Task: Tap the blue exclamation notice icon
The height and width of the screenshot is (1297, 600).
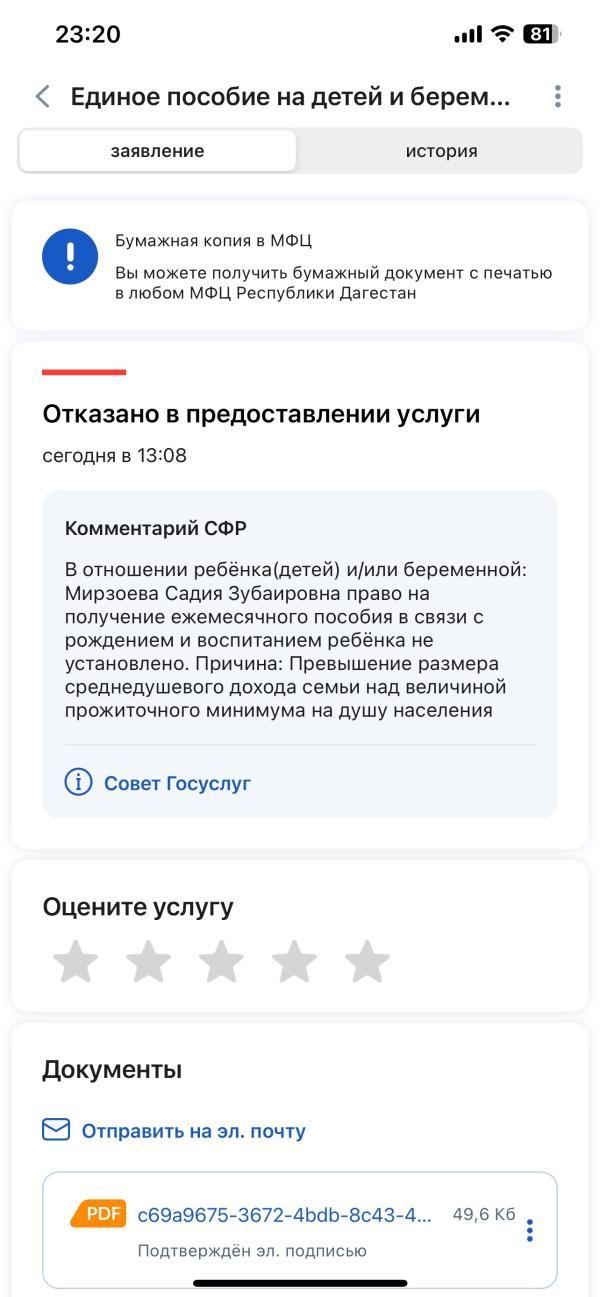Action: click(70, 256)
